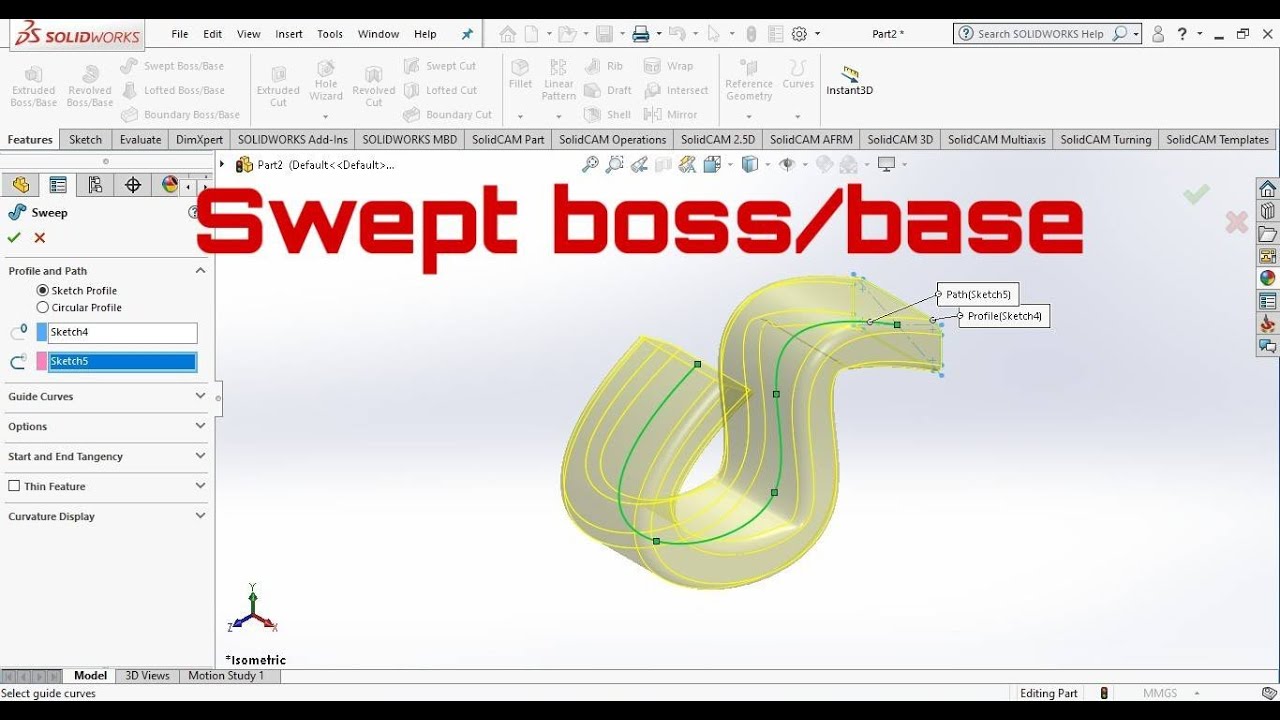Expand the Part2 flyout tree arrow
Viewport: 1280px width, 720px height.
coord(222,164)
